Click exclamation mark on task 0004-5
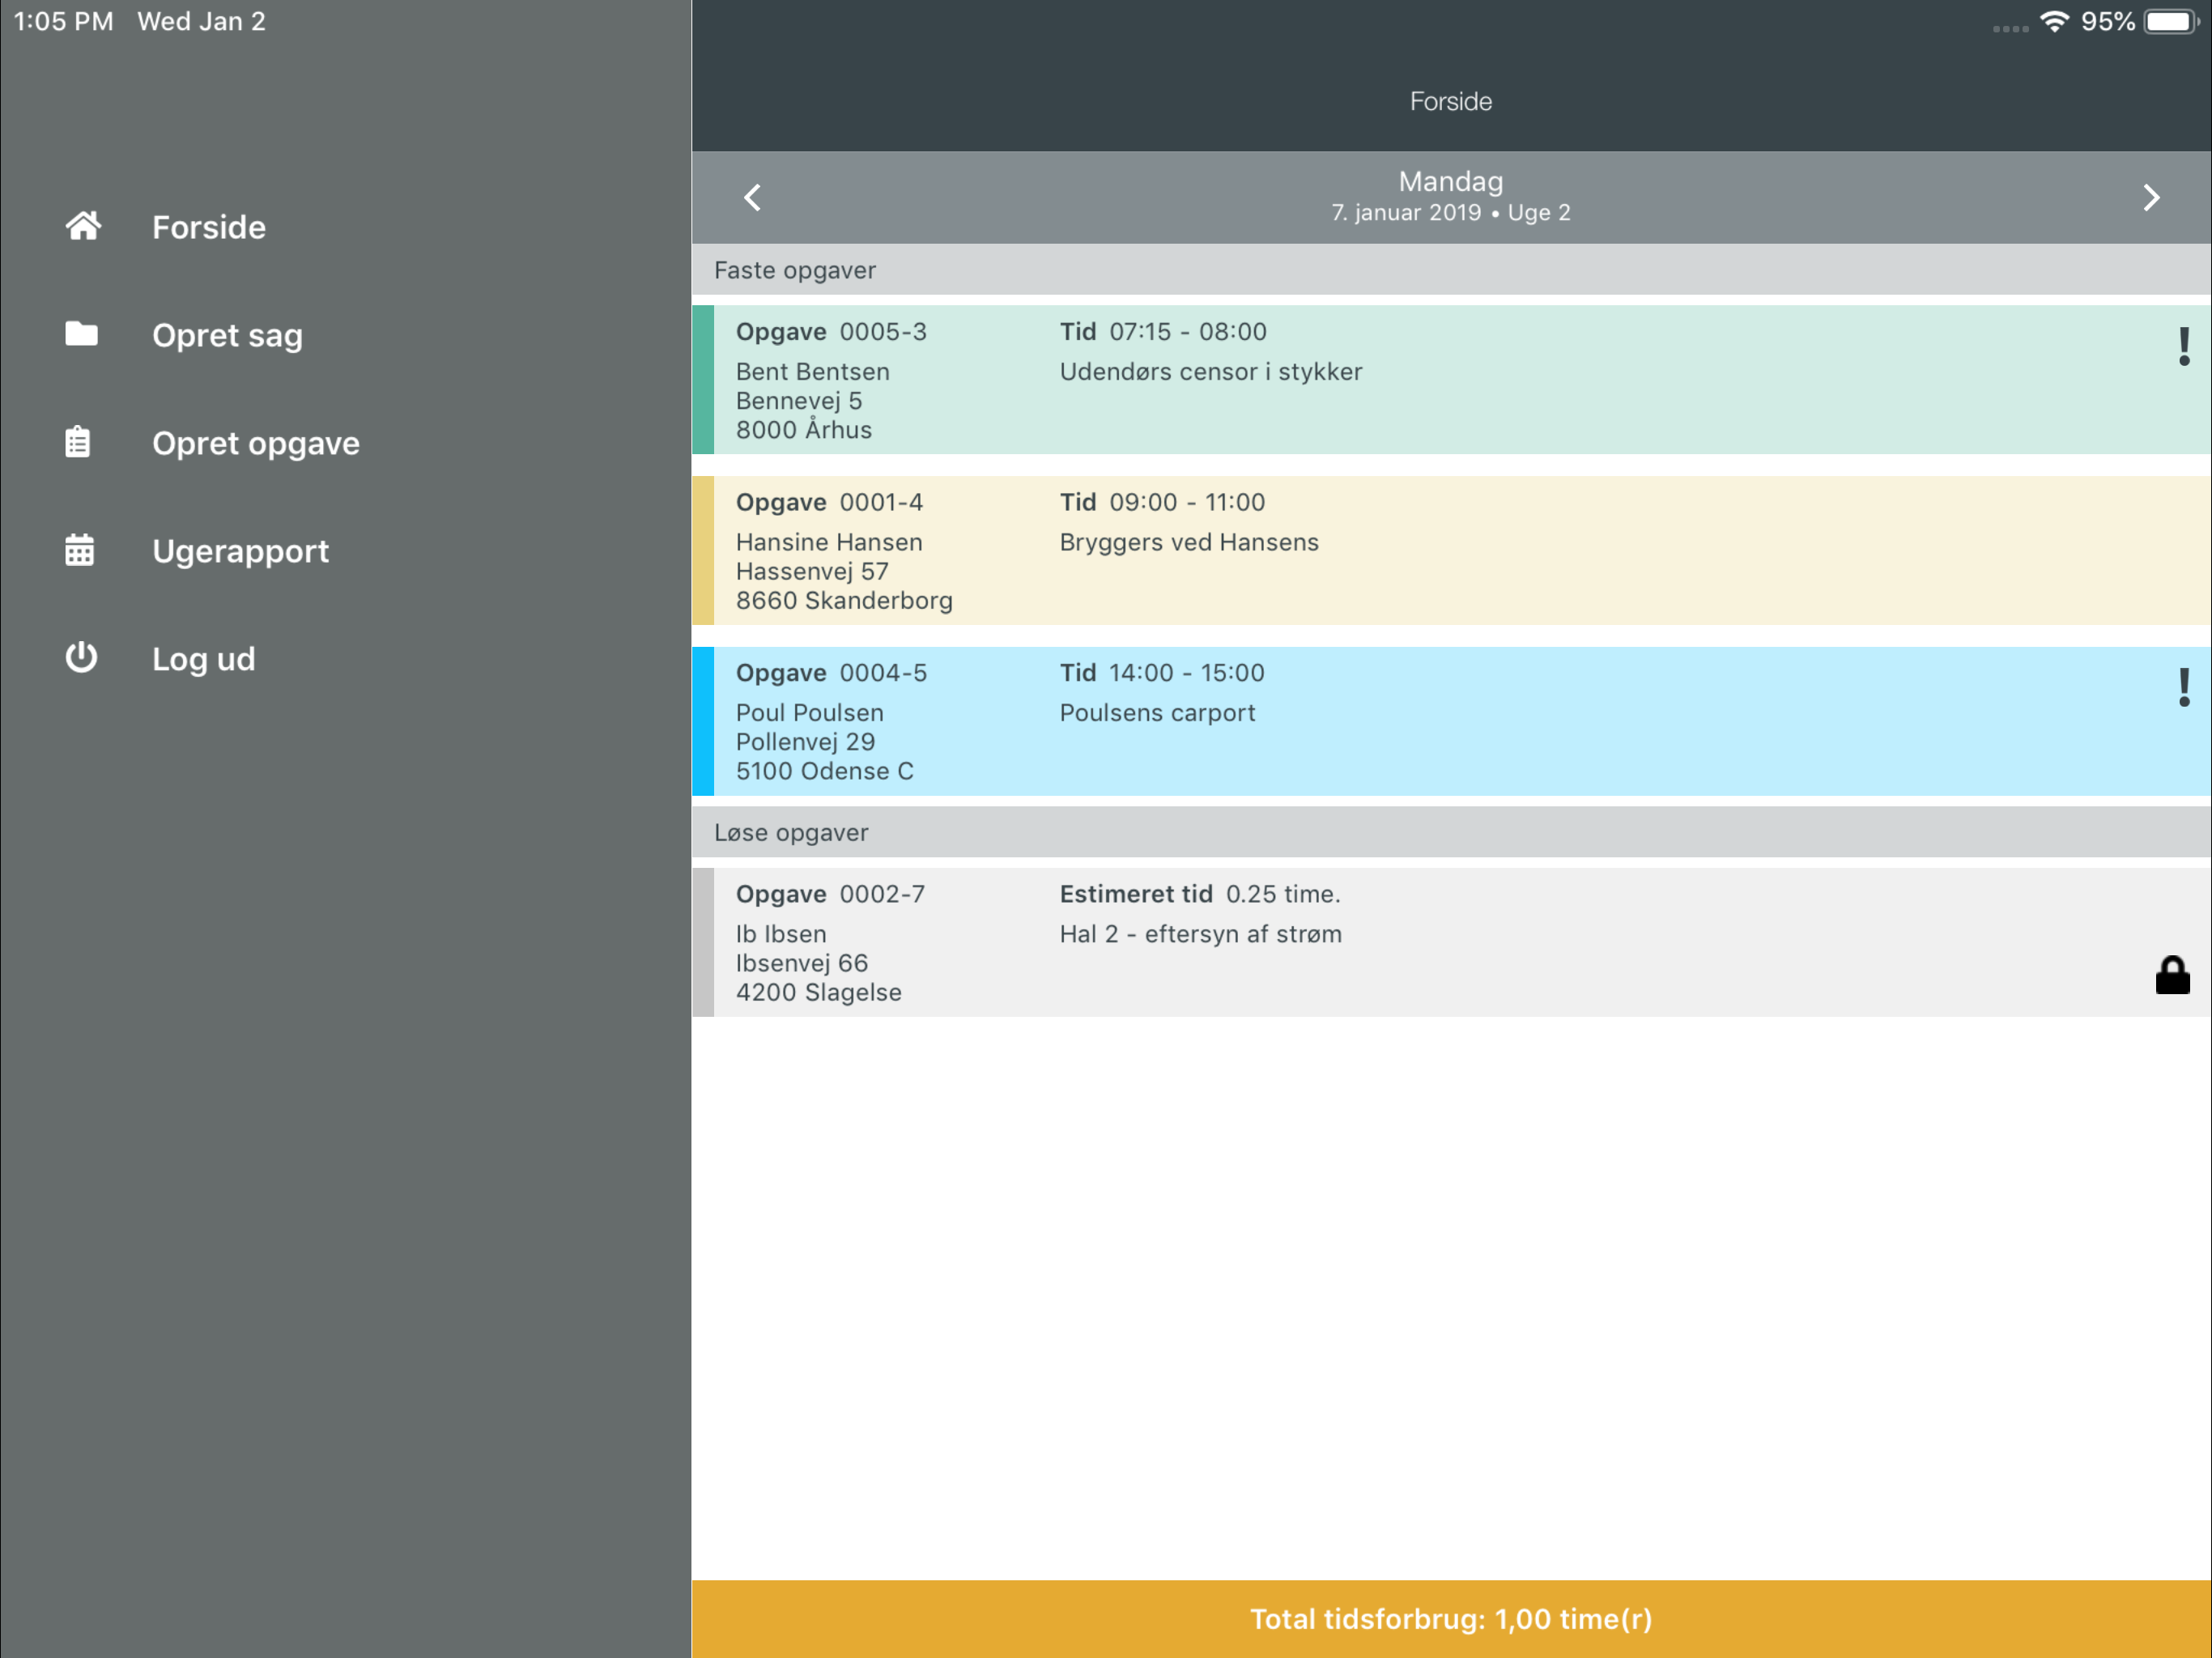Screen dimensions: 2212x1658 2184,688
